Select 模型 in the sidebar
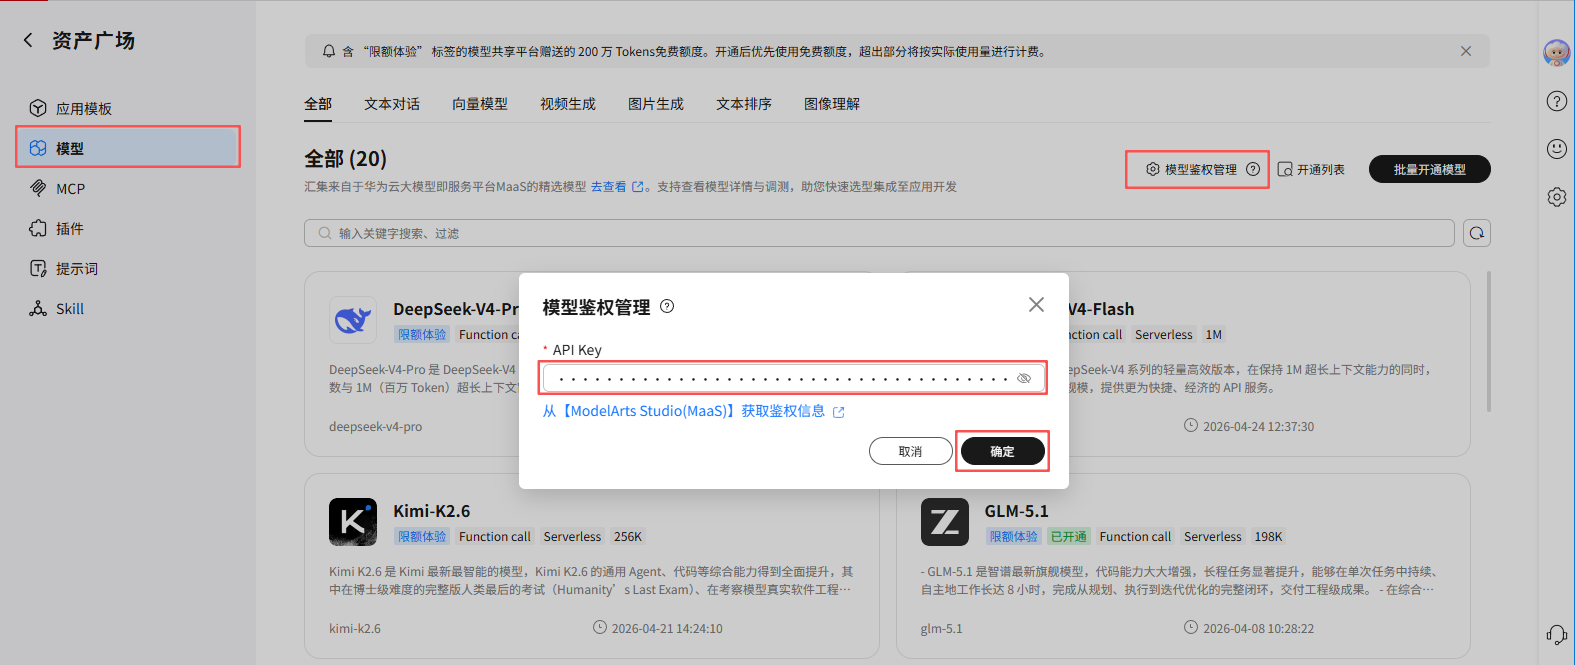 [128, 147]
